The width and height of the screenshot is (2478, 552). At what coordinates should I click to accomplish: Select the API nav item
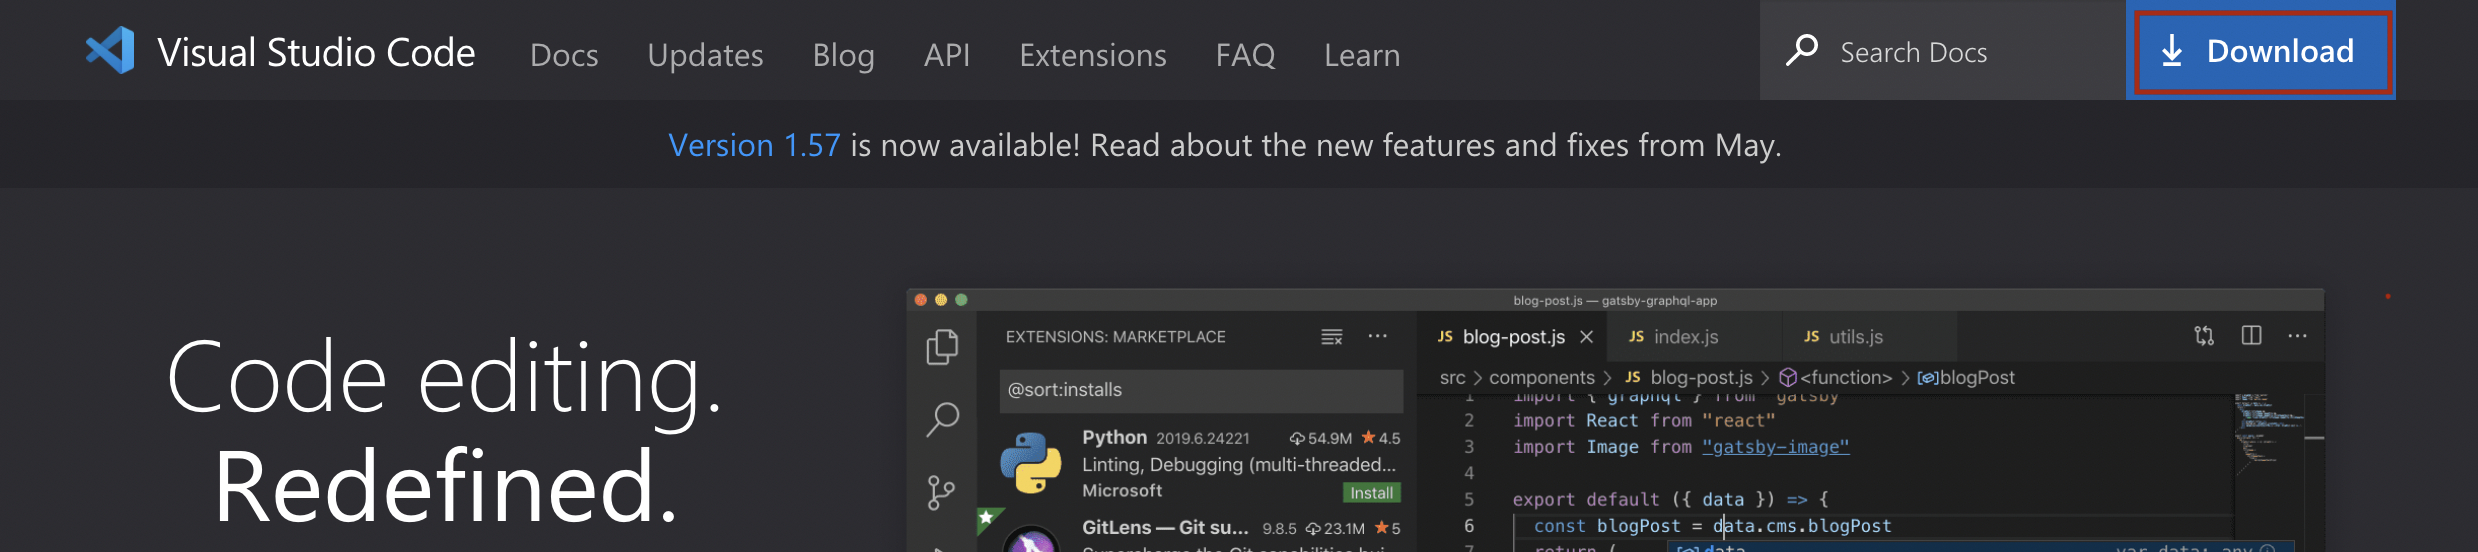(947, 55)
